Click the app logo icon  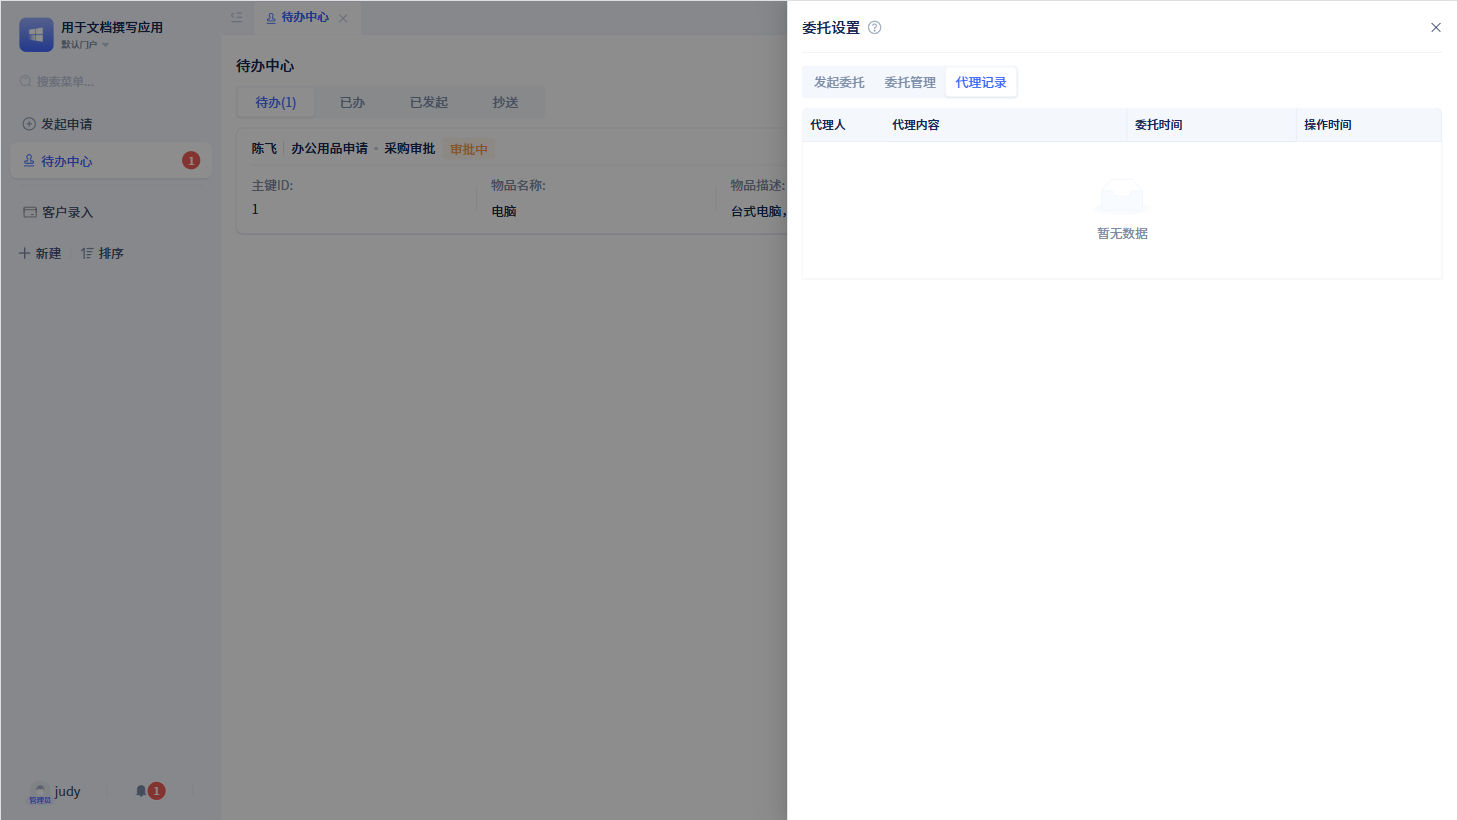click(x=36, y=35)
